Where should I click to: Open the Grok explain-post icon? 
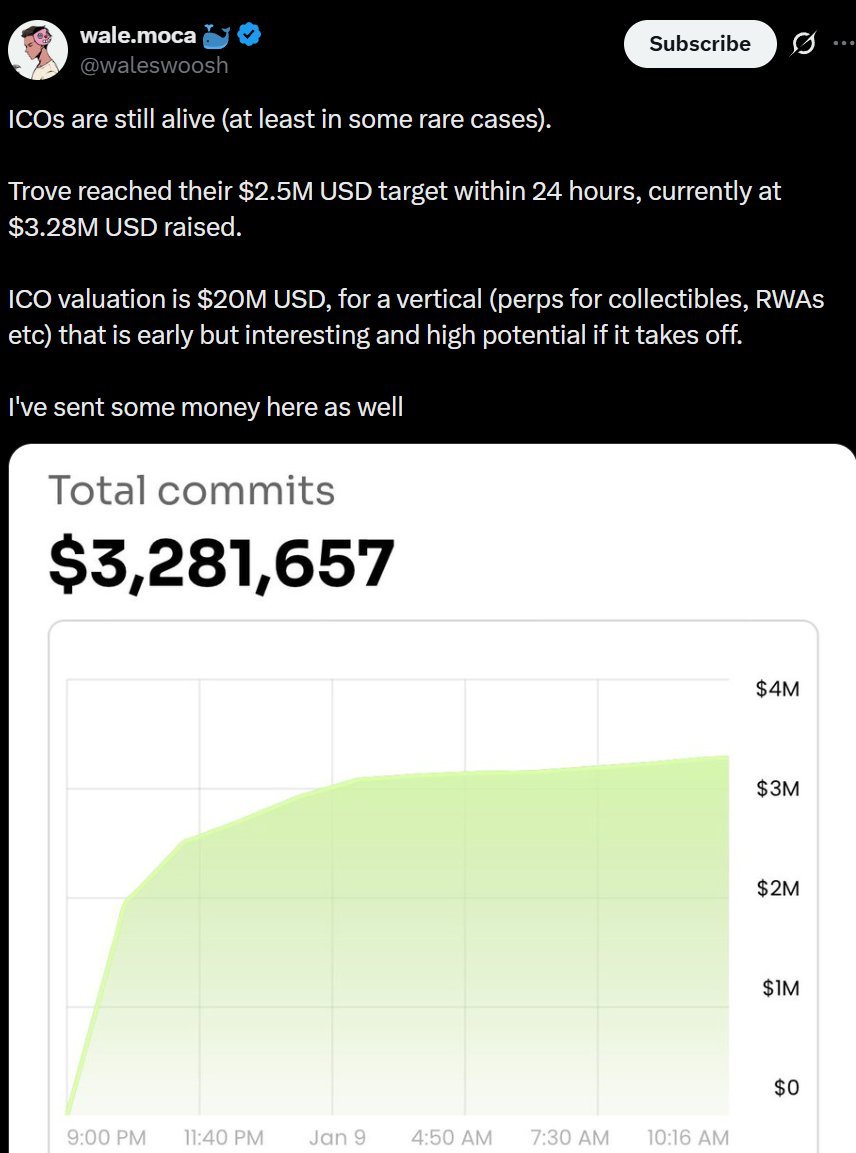pyautogui.click(x=801, y=44)
